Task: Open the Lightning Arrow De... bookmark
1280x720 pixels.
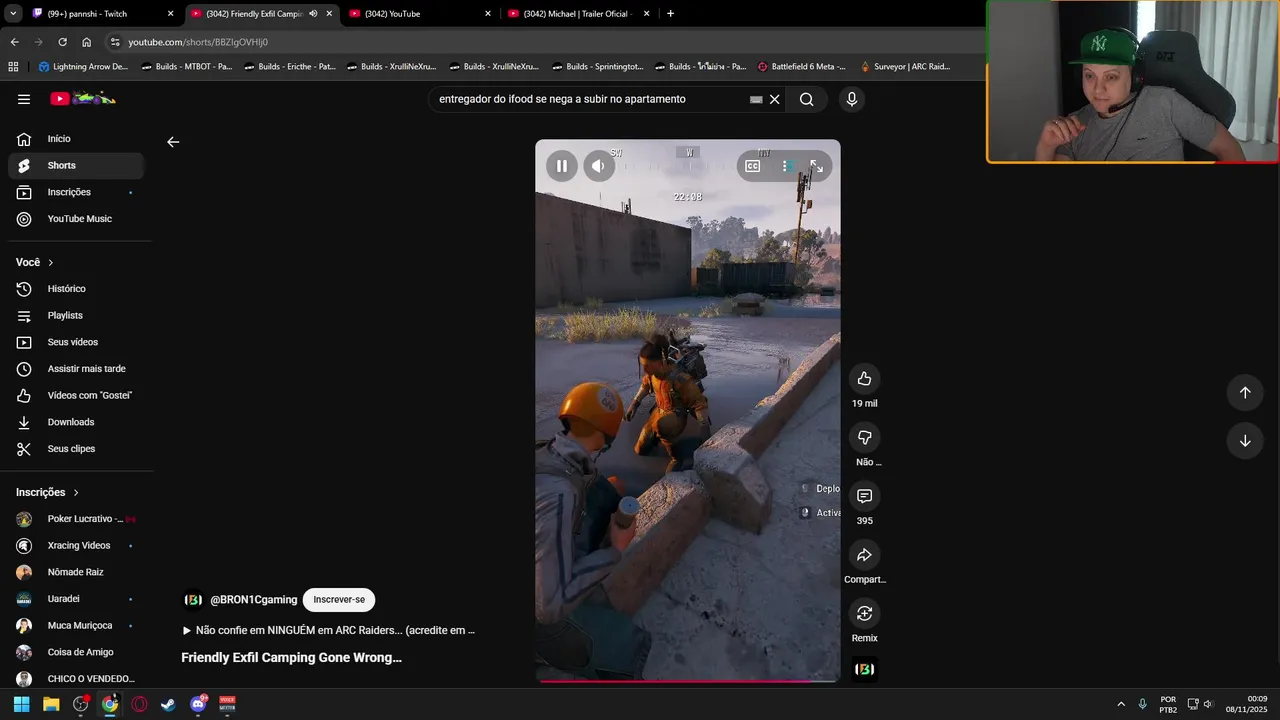Action: point(84,67)
